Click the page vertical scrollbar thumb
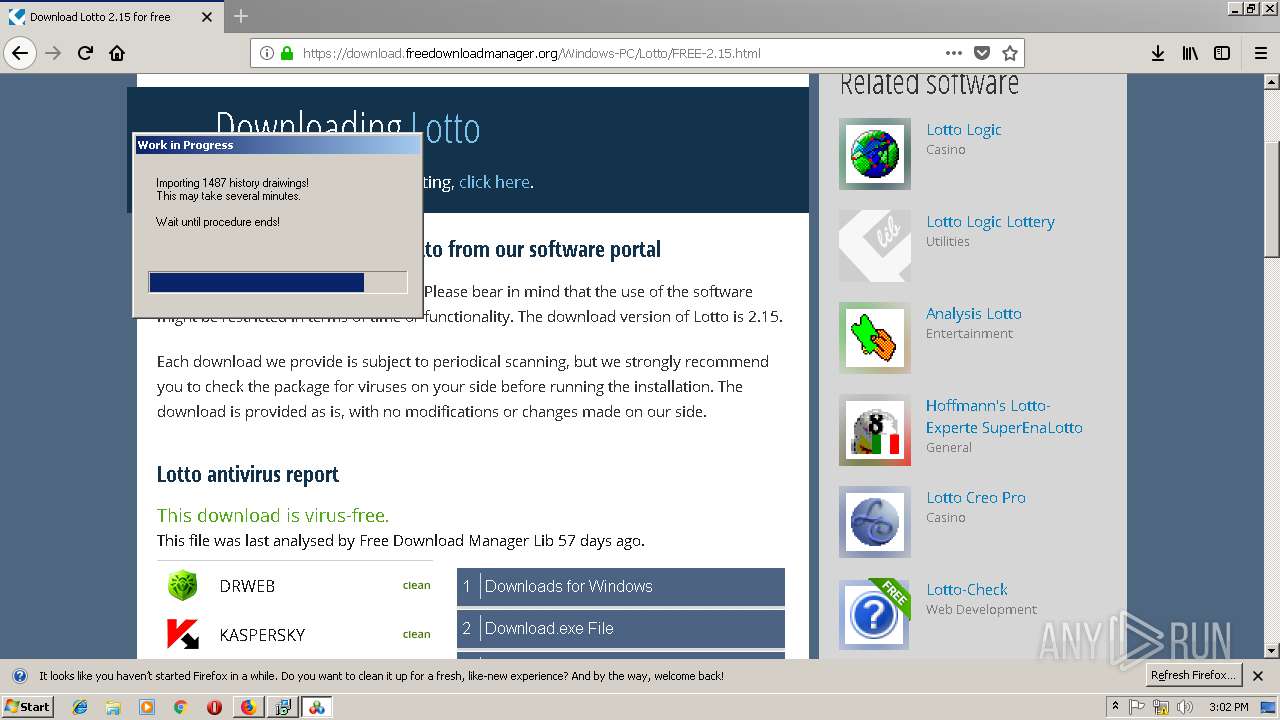The height and width of the screenshot is (720, 1280). (x=1272, y=199)
